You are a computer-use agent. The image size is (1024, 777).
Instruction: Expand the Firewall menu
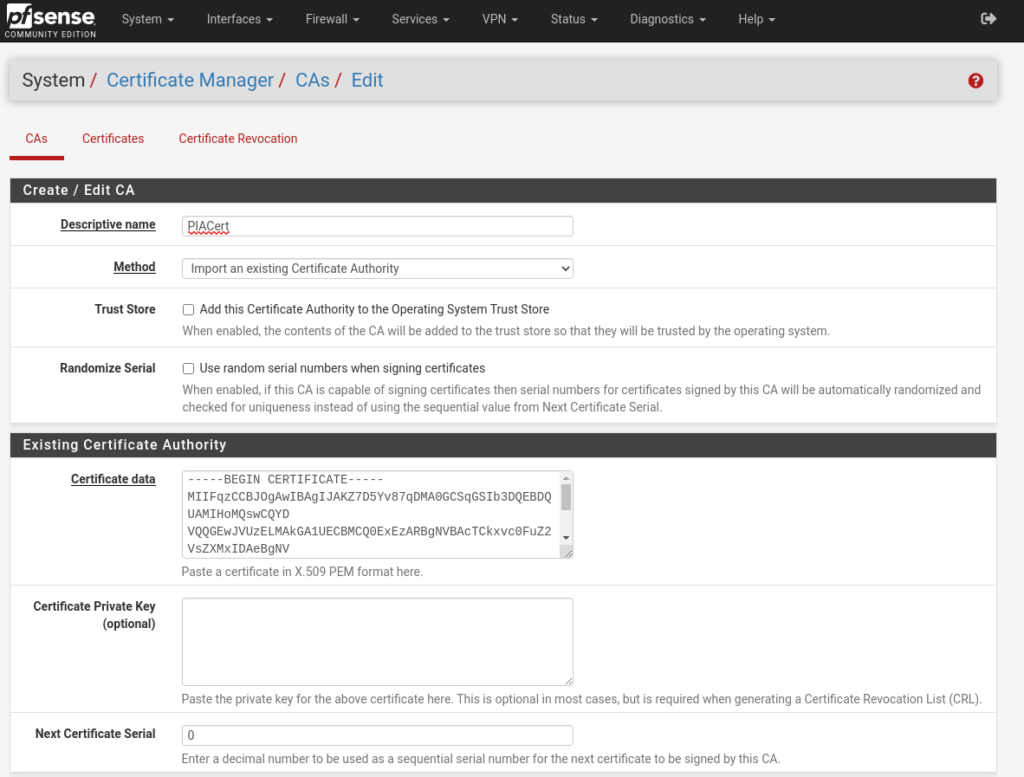[332, 19]
